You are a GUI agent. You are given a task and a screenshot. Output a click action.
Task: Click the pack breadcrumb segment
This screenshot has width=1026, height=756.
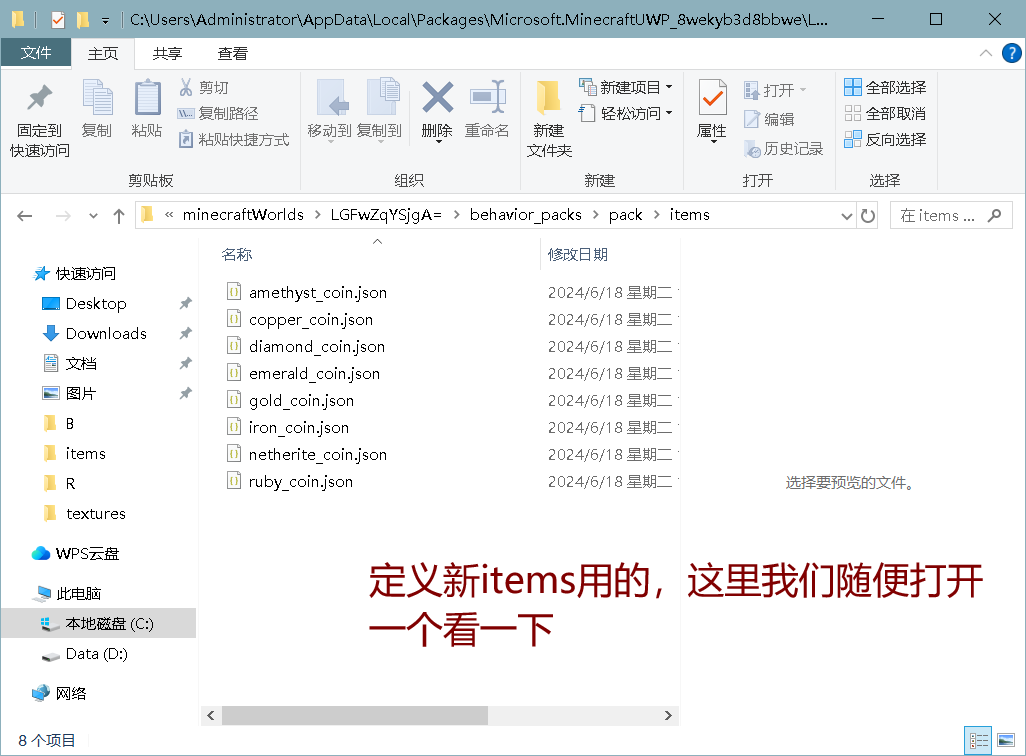(x=626, y=215)
